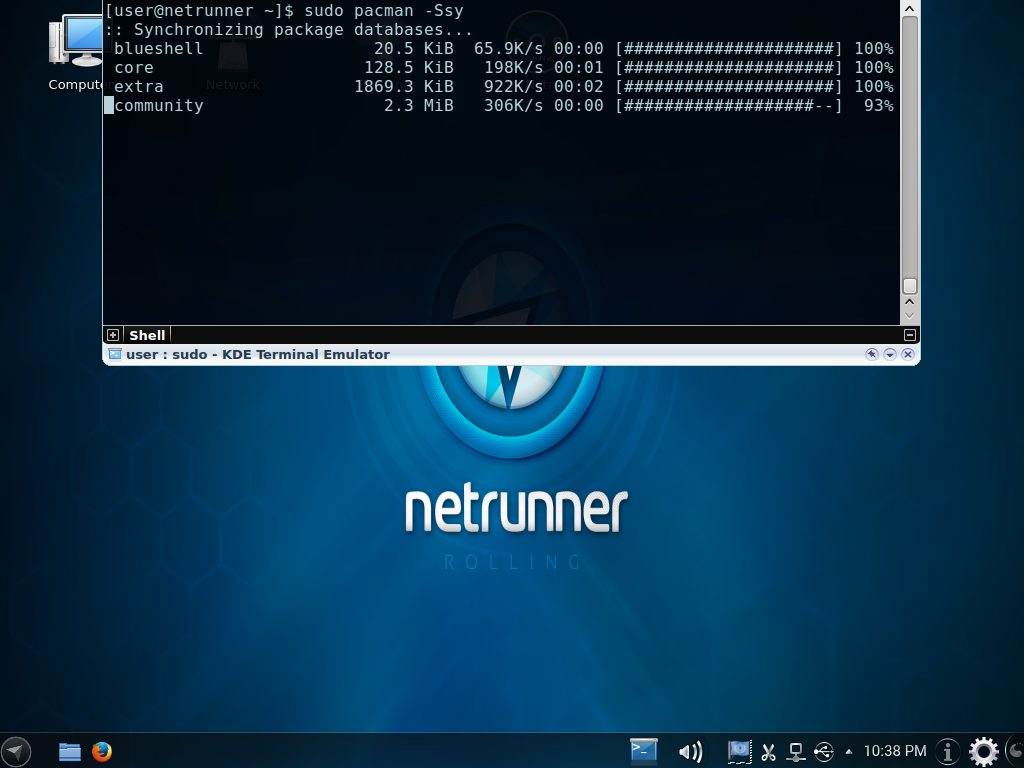Toggle keep-window-open pin button

[x=871, y=354]
